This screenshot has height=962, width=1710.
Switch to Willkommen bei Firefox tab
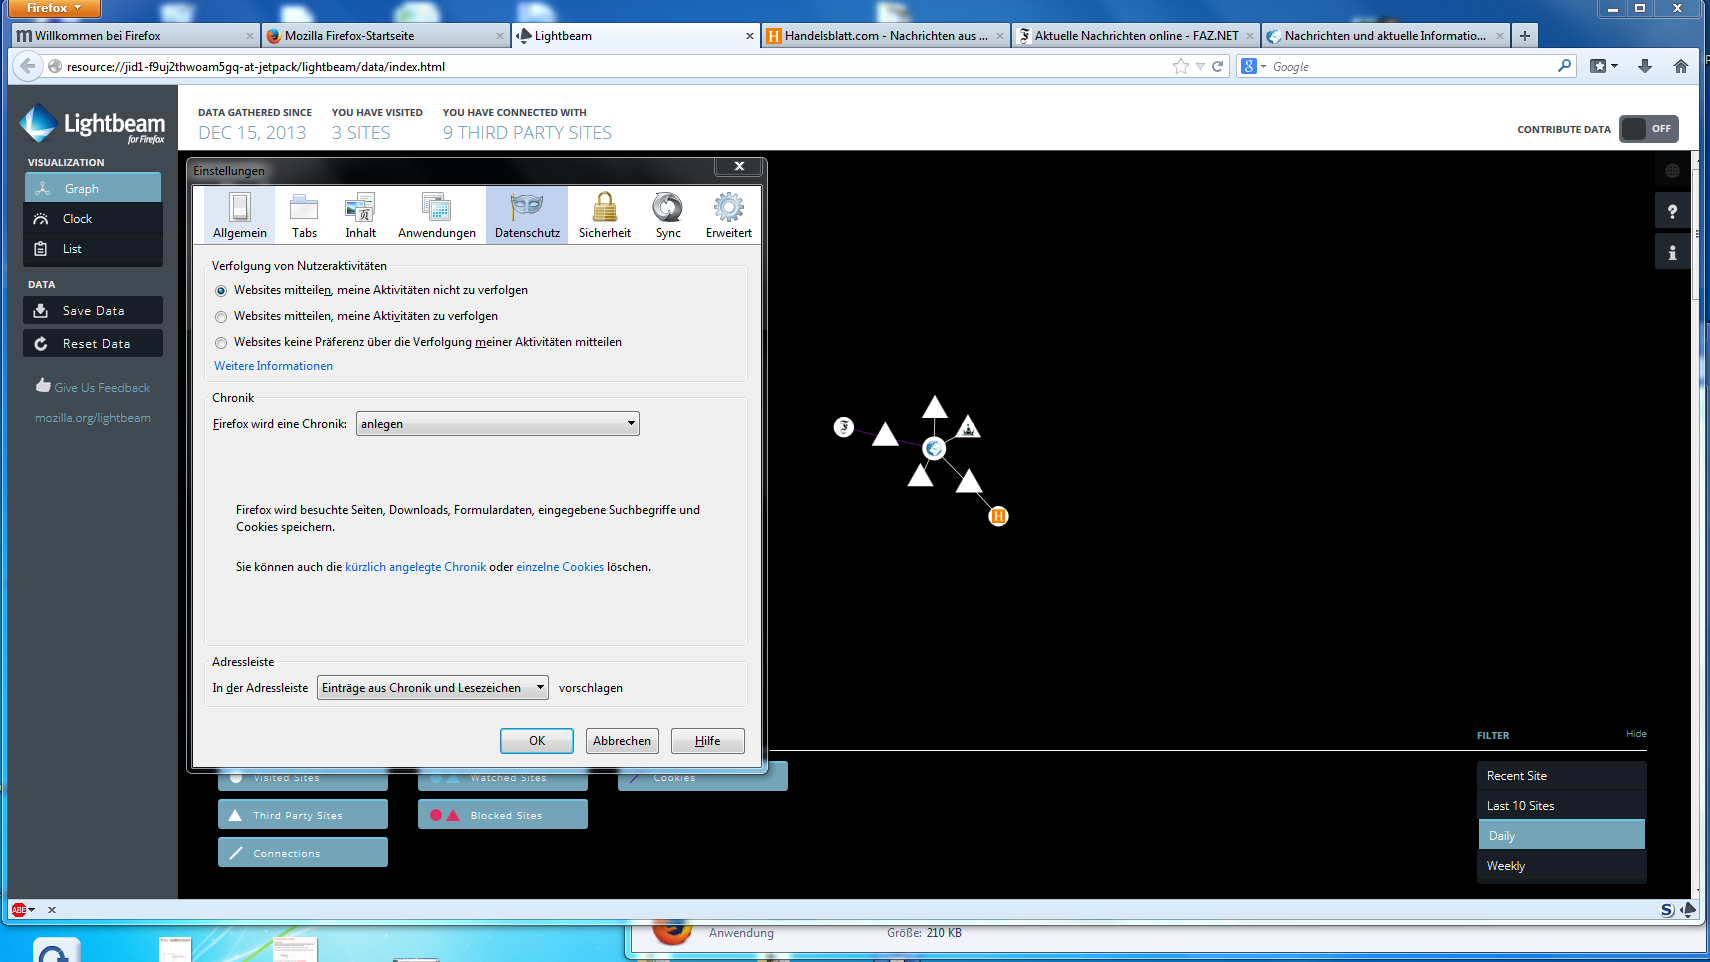point(135,36)
